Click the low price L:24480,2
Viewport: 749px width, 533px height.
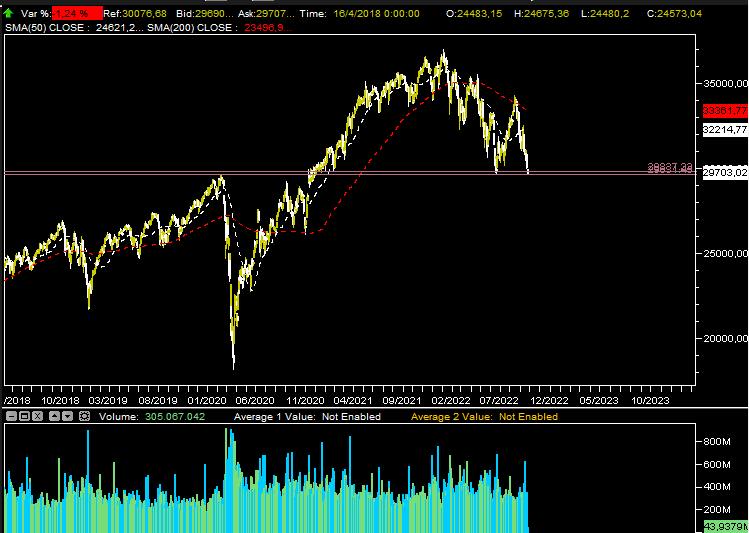[604, 14]
